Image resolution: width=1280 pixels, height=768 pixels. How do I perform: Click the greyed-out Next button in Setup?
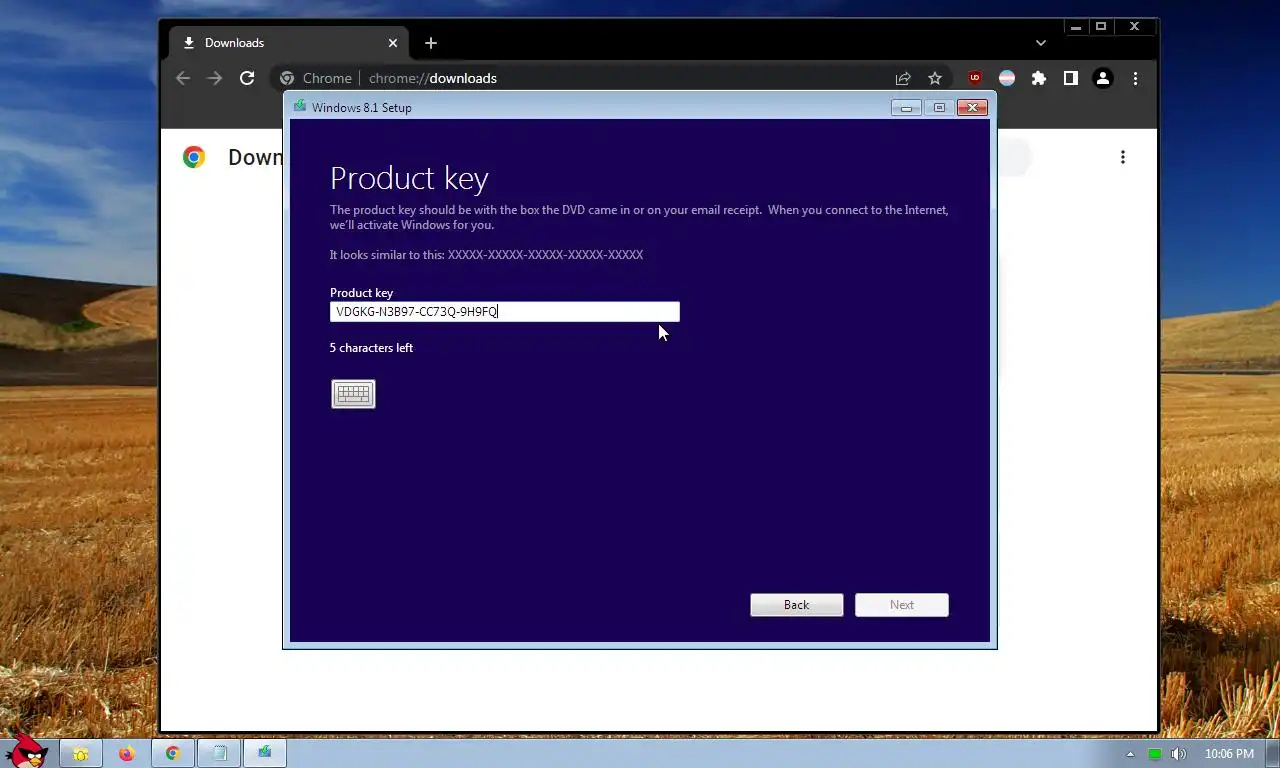[902, 605]
